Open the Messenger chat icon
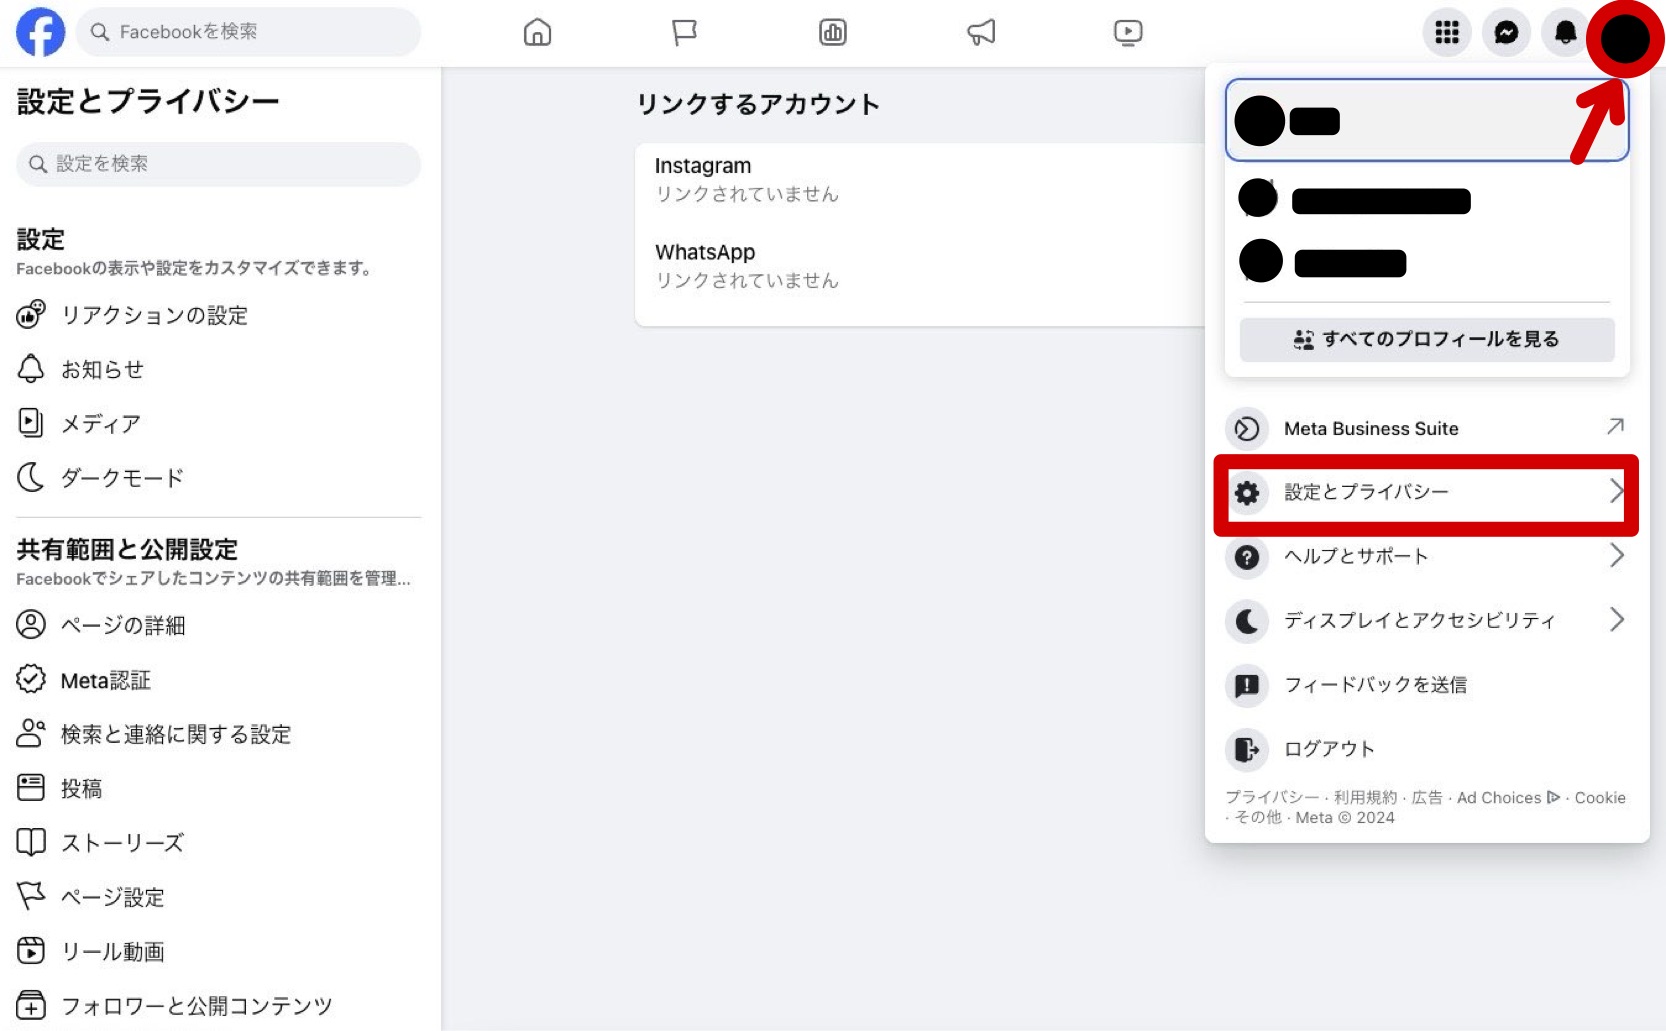 (x=1506, y=33)
